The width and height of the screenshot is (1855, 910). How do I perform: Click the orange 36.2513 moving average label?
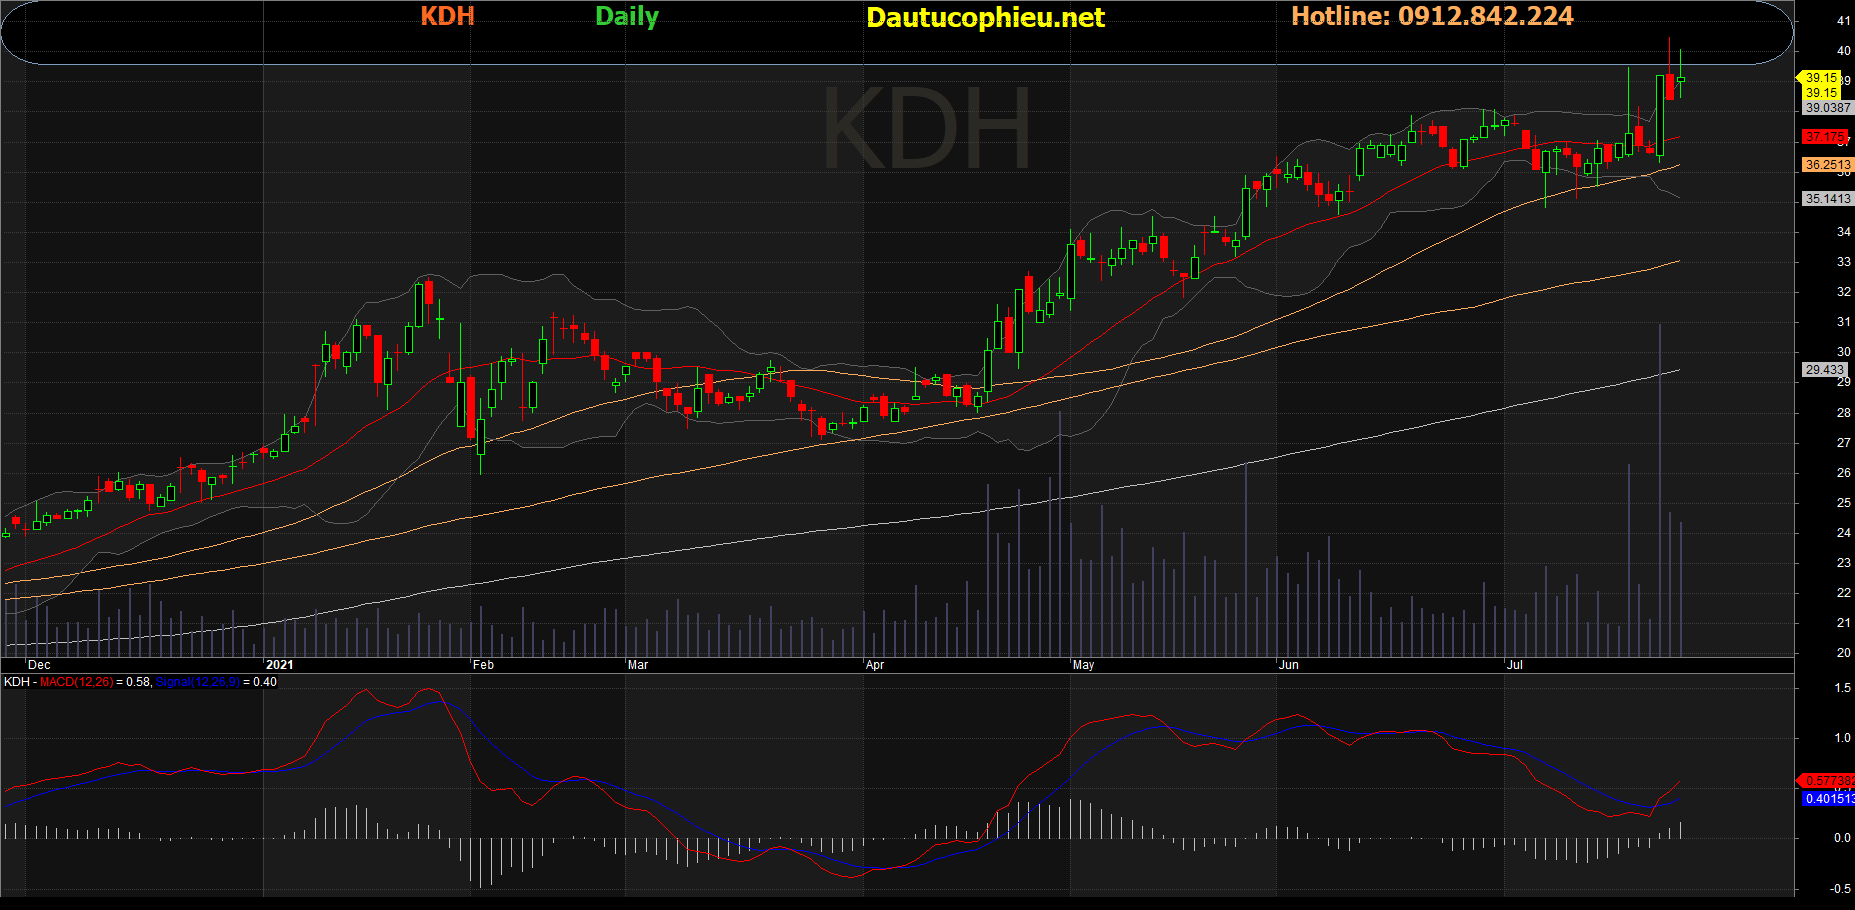(1828, 165)
